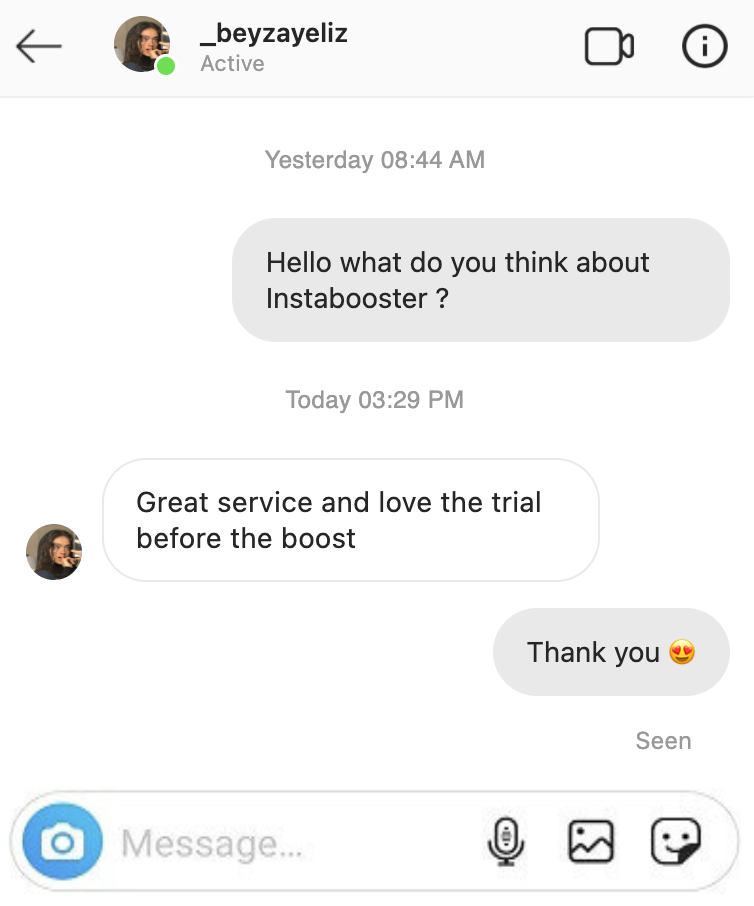Screen dimensions: 754x906
Task: Click the heart-eyes emoji in Thank you message
Action: pos(682,652)
